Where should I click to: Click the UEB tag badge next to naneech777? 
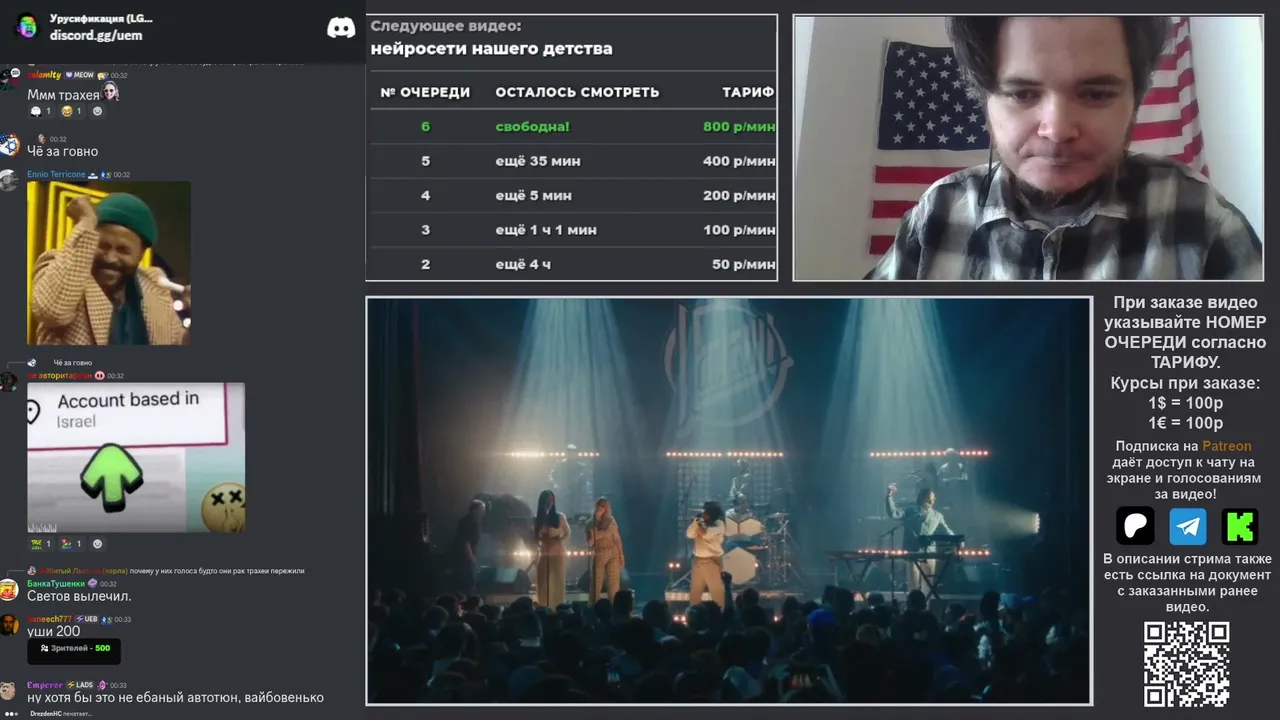click(x=87, y=619)
